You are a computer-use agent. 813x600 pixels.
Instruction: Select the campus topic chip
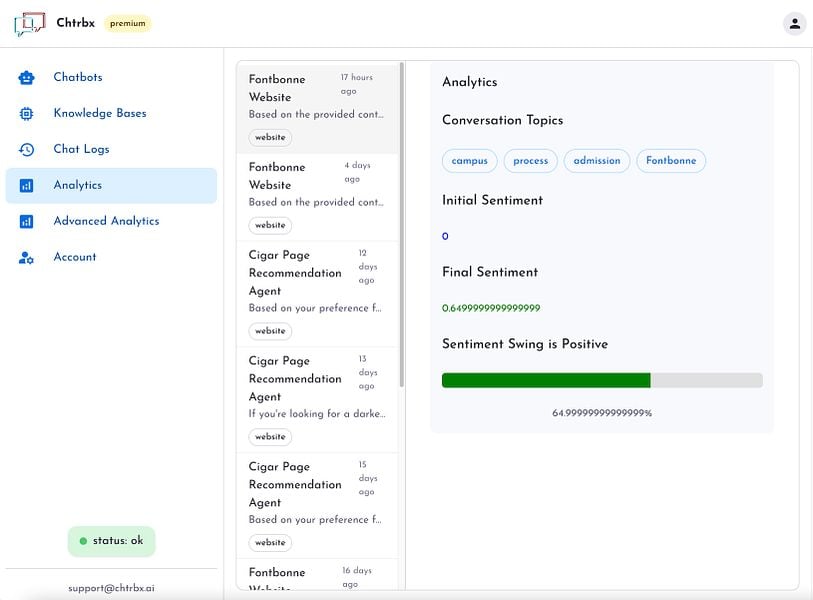[x=469, y=161]
